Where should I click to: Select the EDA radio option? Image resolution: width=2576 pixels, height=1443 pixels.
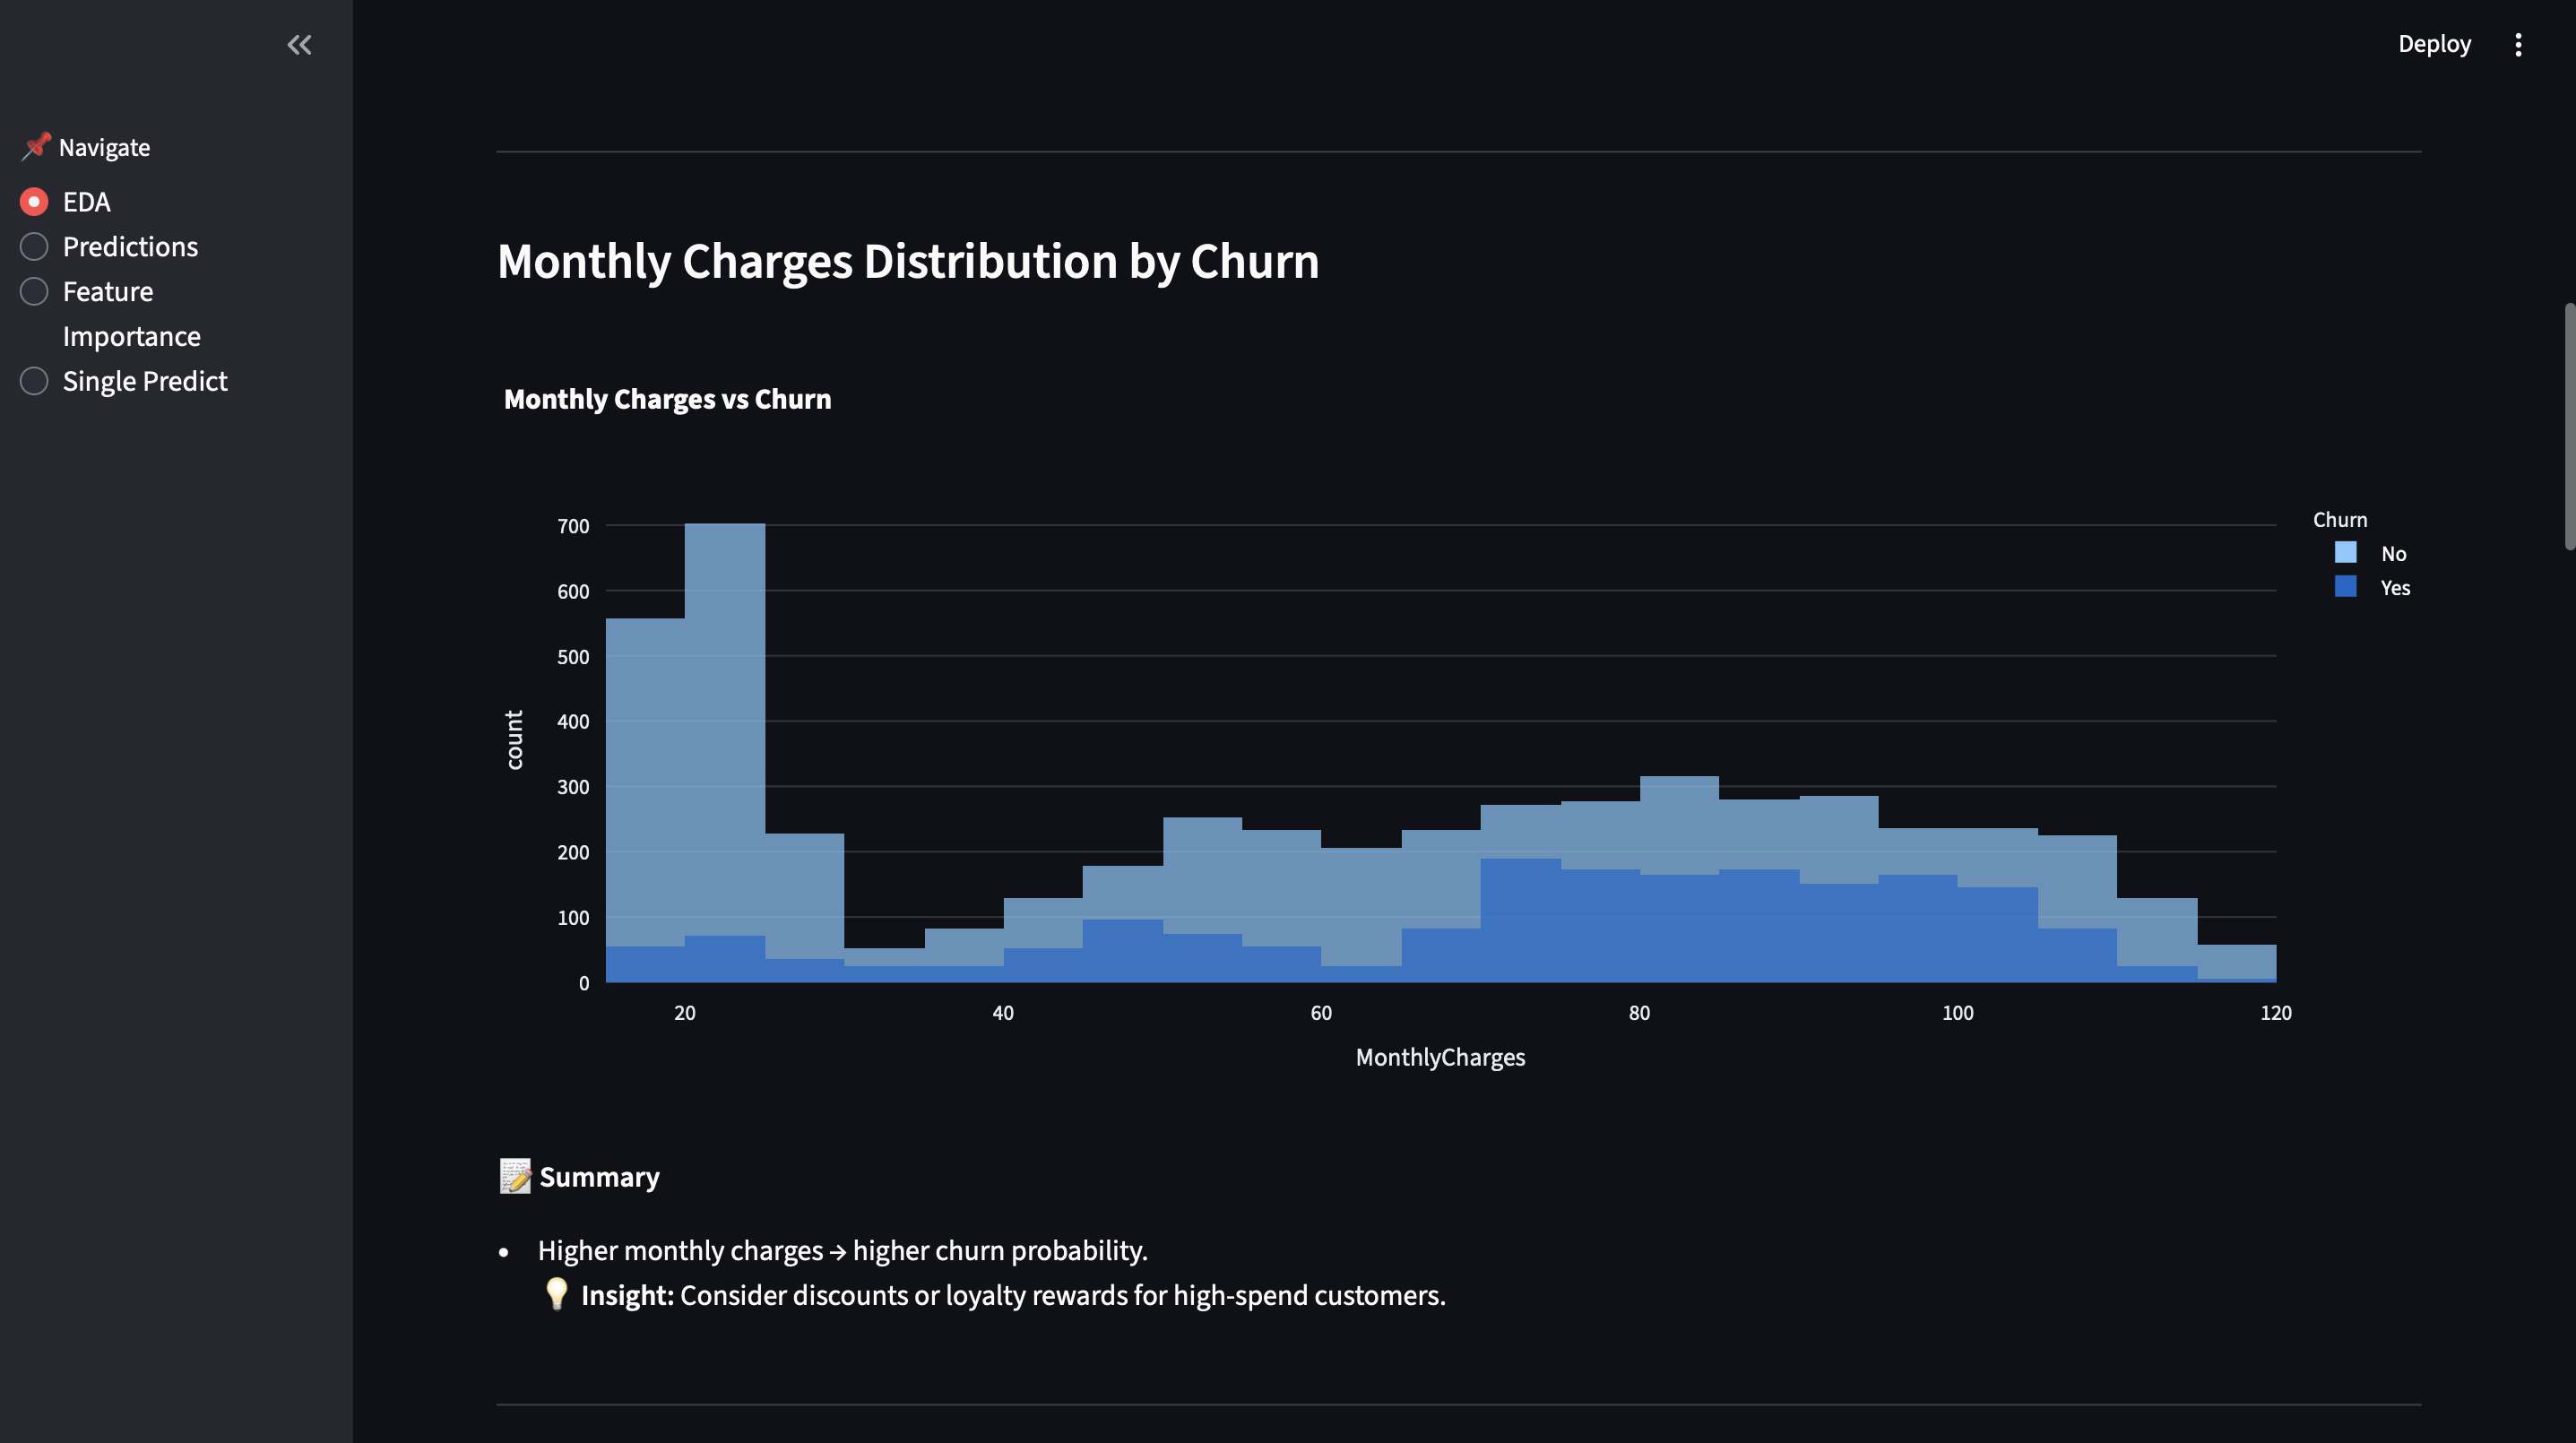coord(66,202)
